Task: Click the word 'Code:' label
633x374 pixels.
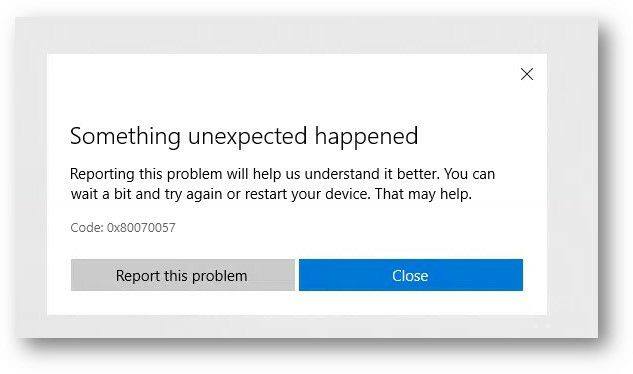Action: pyautogui.click(x=87, y=227)
